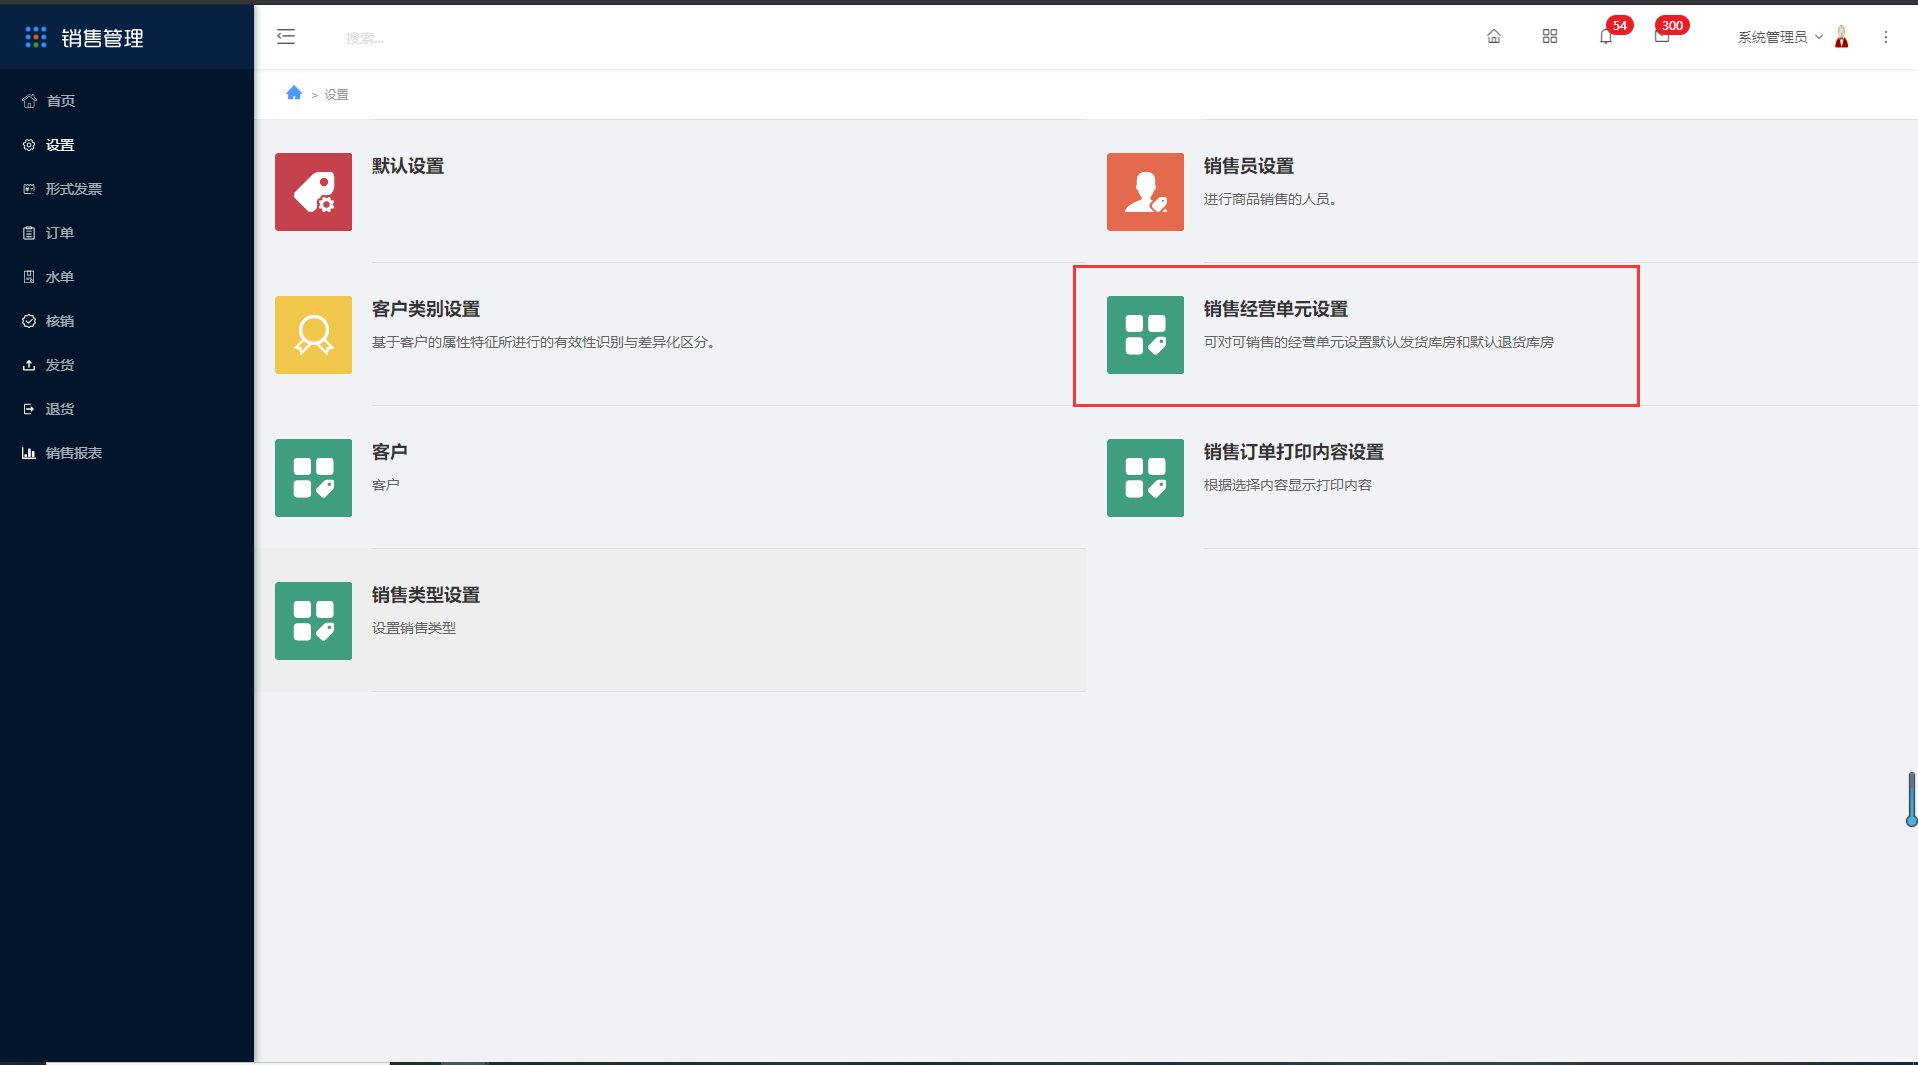This screenshot has width=1918, height=1065.
Task: Open the notification bell with 54 badge
Action: coord(1606,37)
